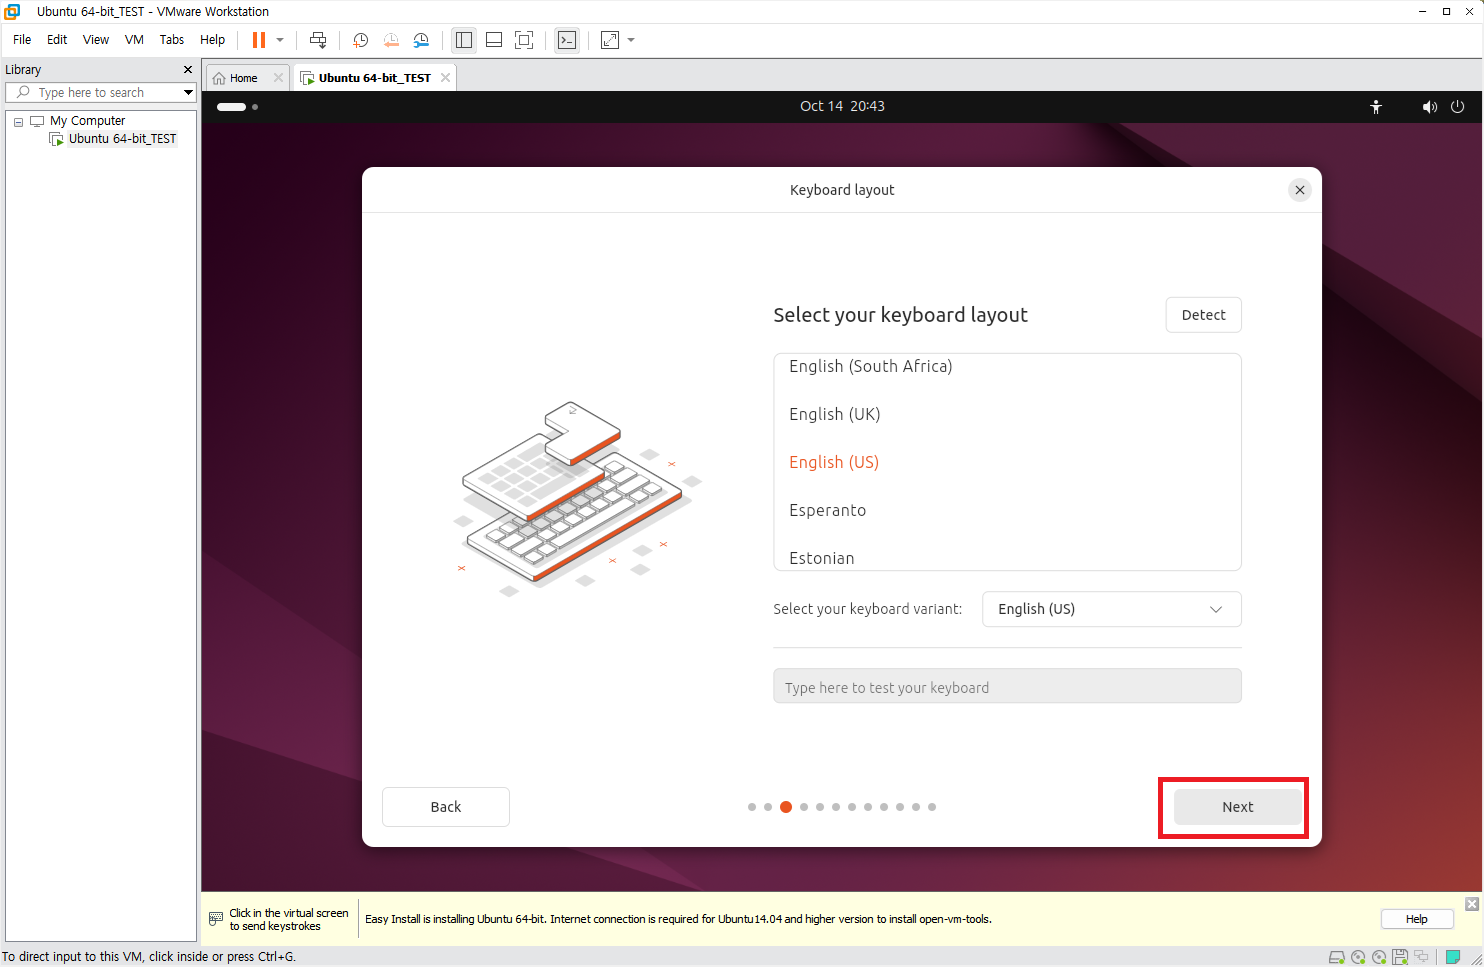Send Ctrl+Alt+Del to virtual machine
This screenshot has height=967, width=1484.
tap(318, 40)
